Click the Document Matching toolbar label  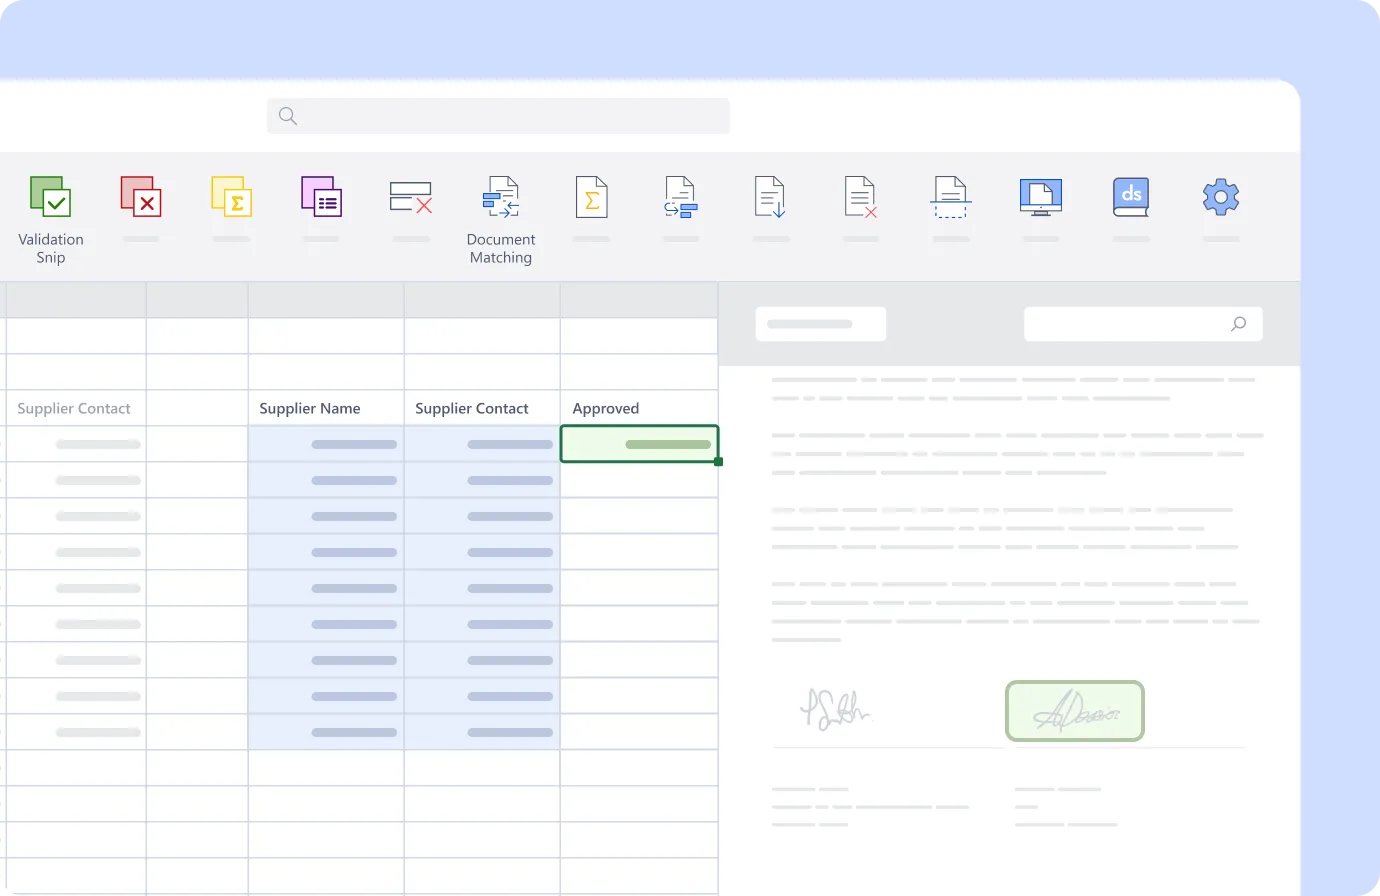(x=501, y=247)
